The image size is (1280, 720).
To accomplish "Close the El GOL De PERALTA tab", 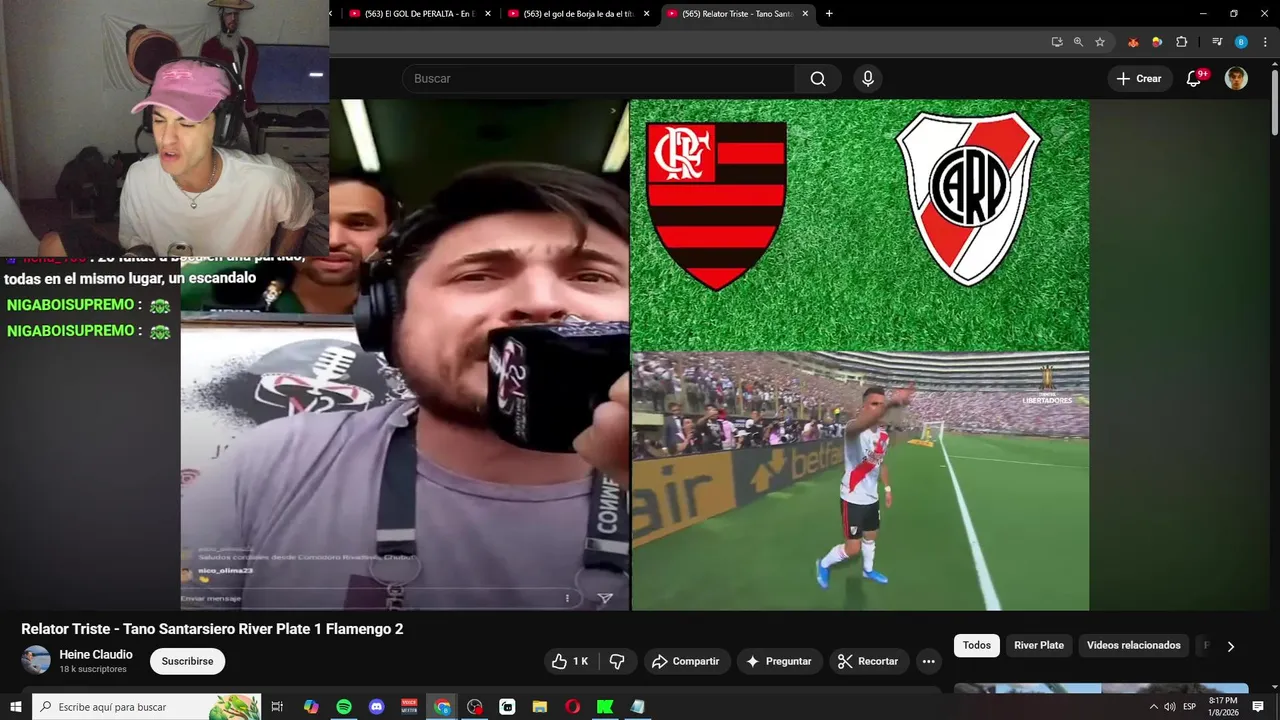I will (488, 14).
